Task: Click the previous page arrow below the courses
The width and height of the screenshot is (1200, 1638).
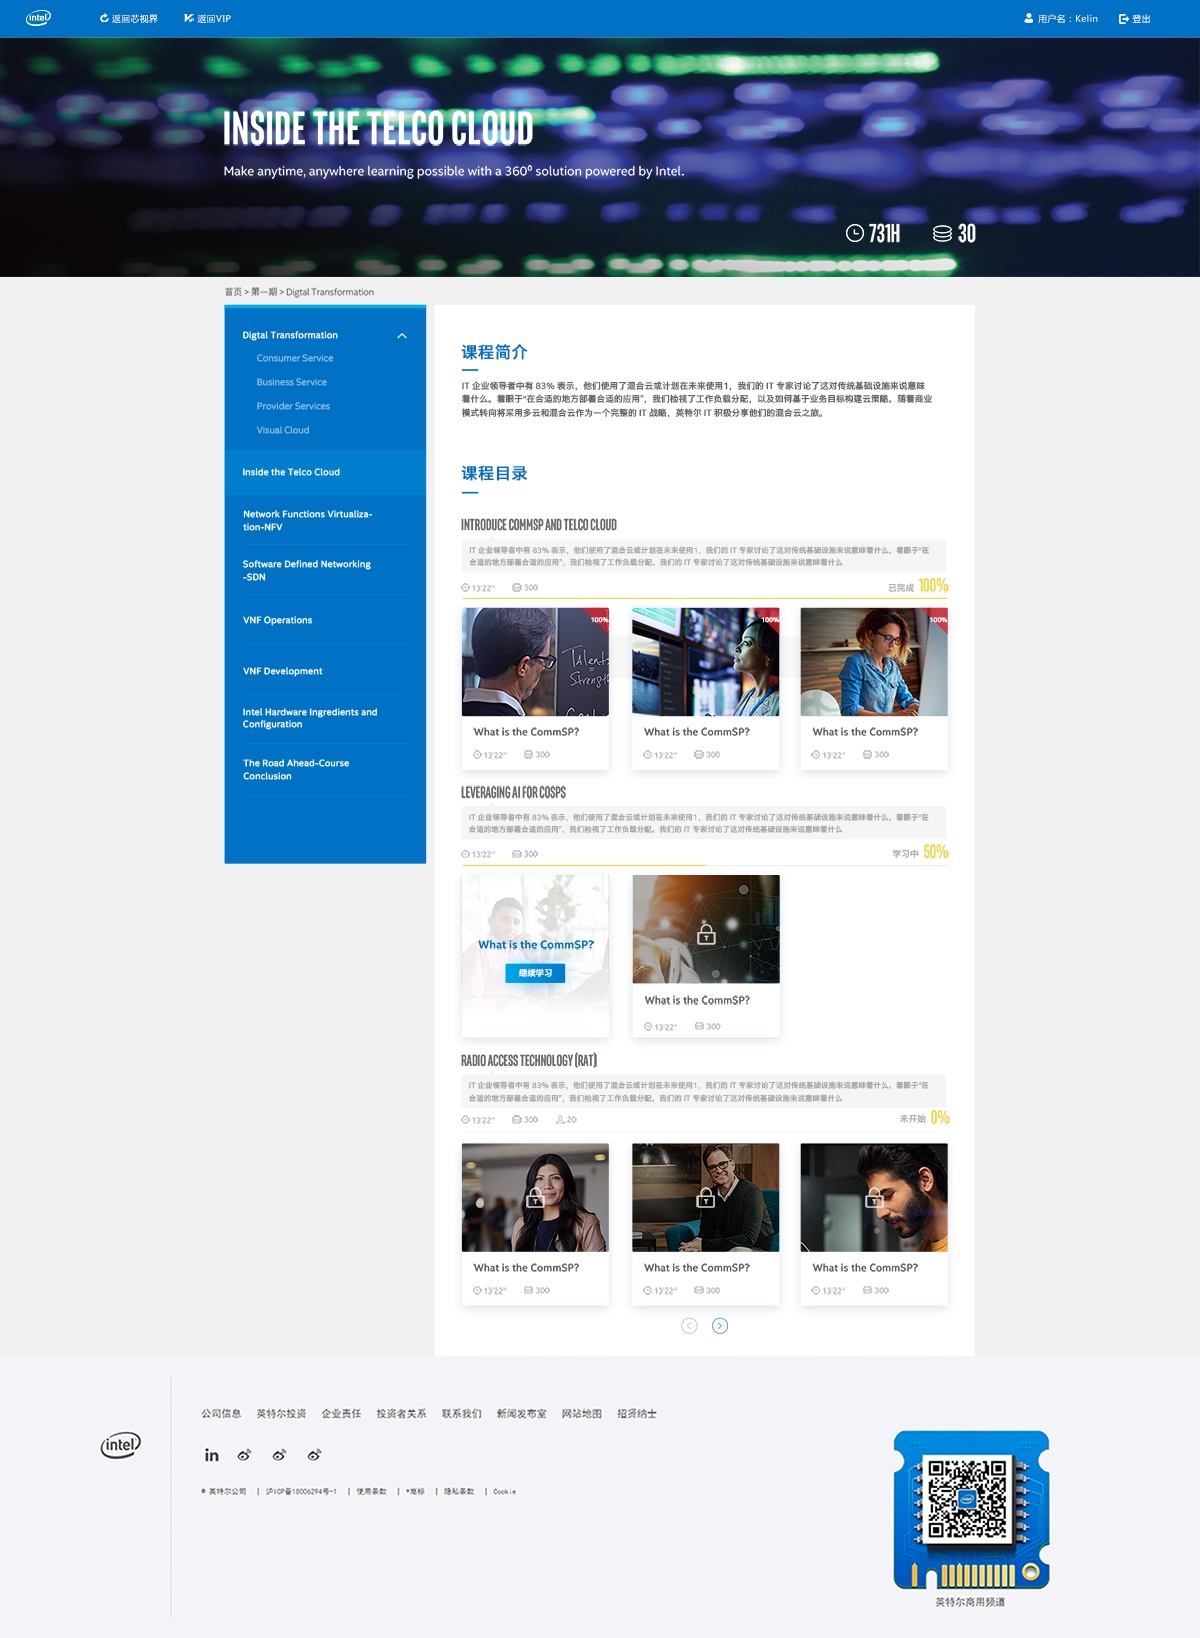Action: pos(689,1326)
